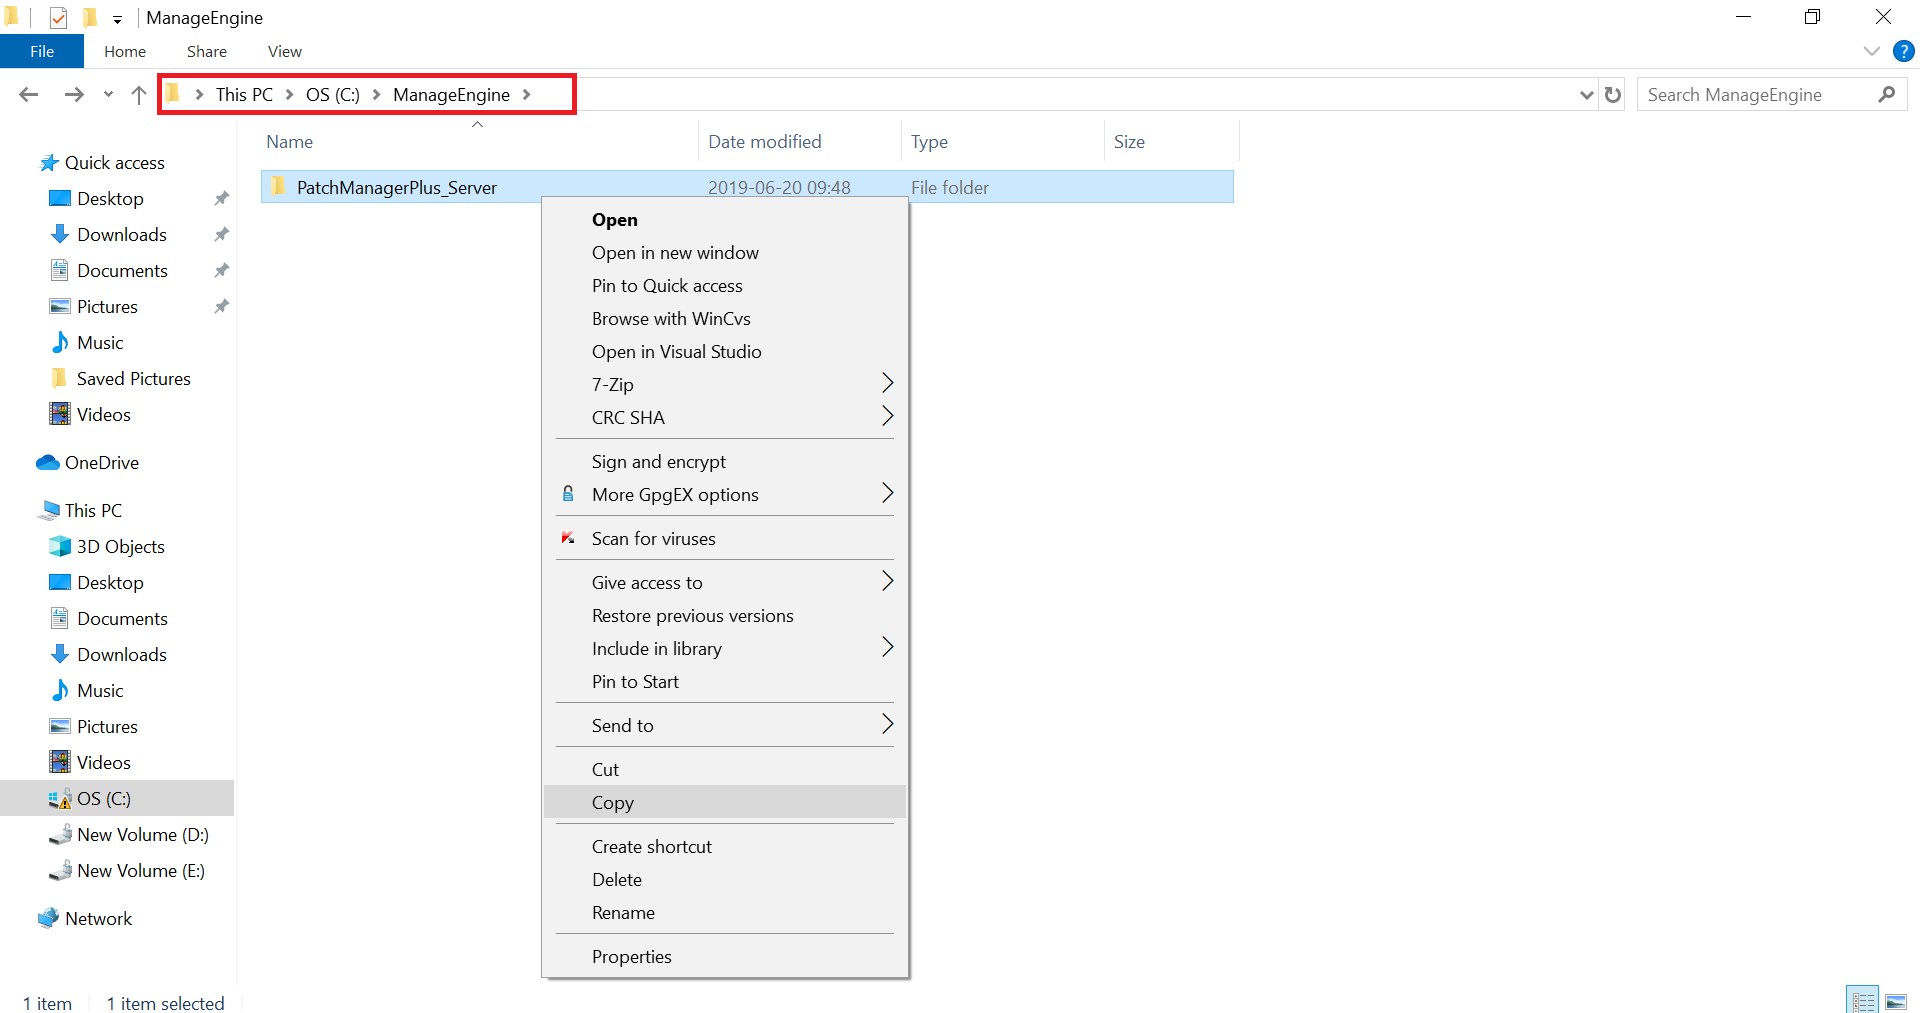This screenshot has width=1920, height=1013.
Task: Switch to Details view layout
Action: coord(1863,1000)
